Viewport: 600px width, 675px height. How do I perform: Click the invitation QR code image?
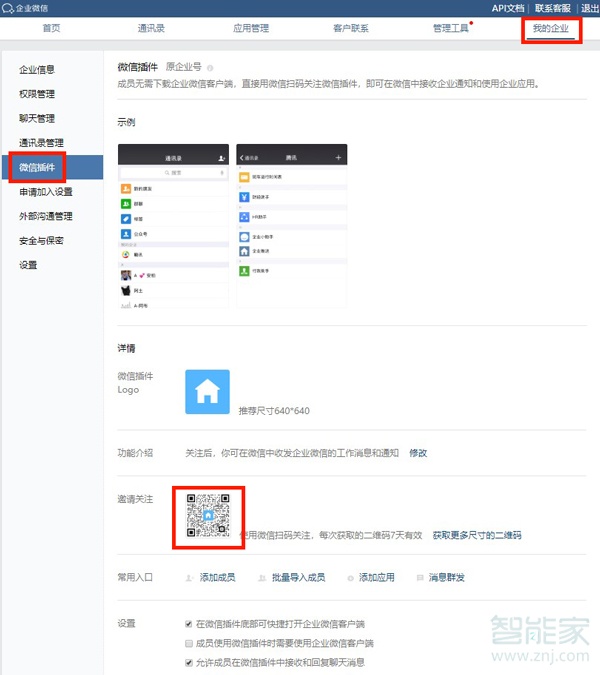click(x=207, y=517)
